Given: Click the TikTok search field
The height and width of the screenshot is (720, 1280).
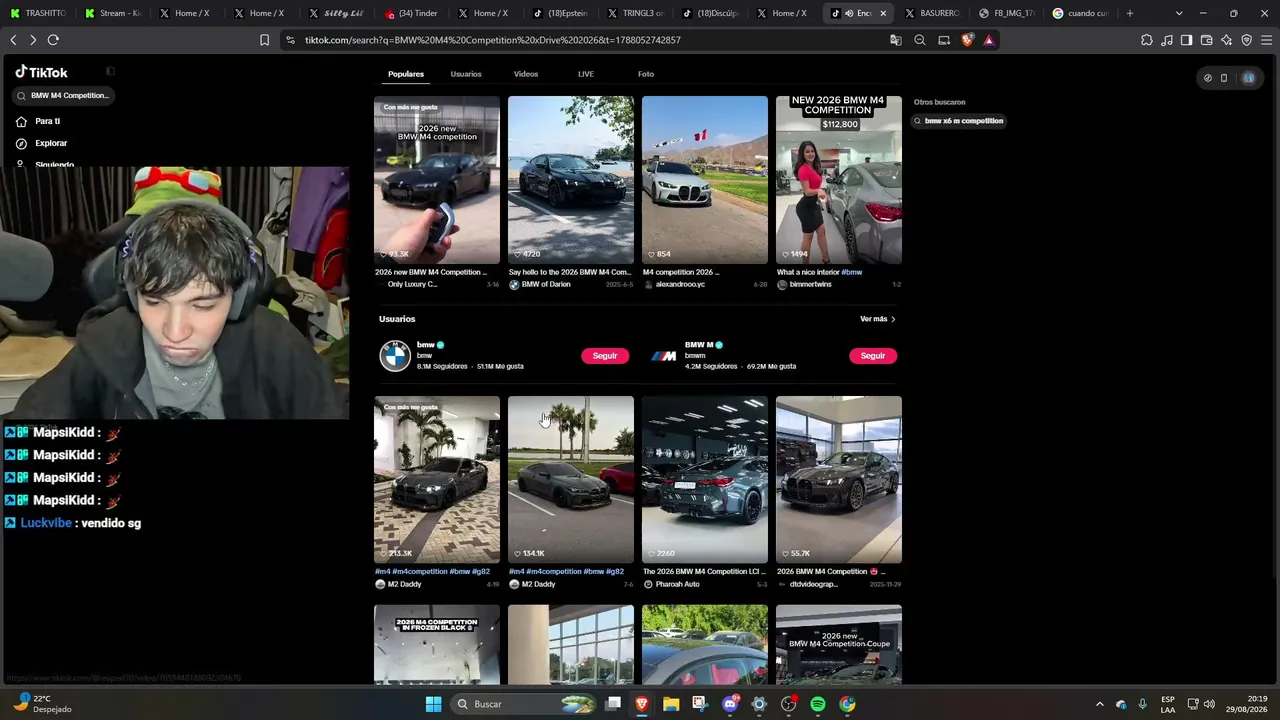Looking at the screenshot, I should pos(64,96).
